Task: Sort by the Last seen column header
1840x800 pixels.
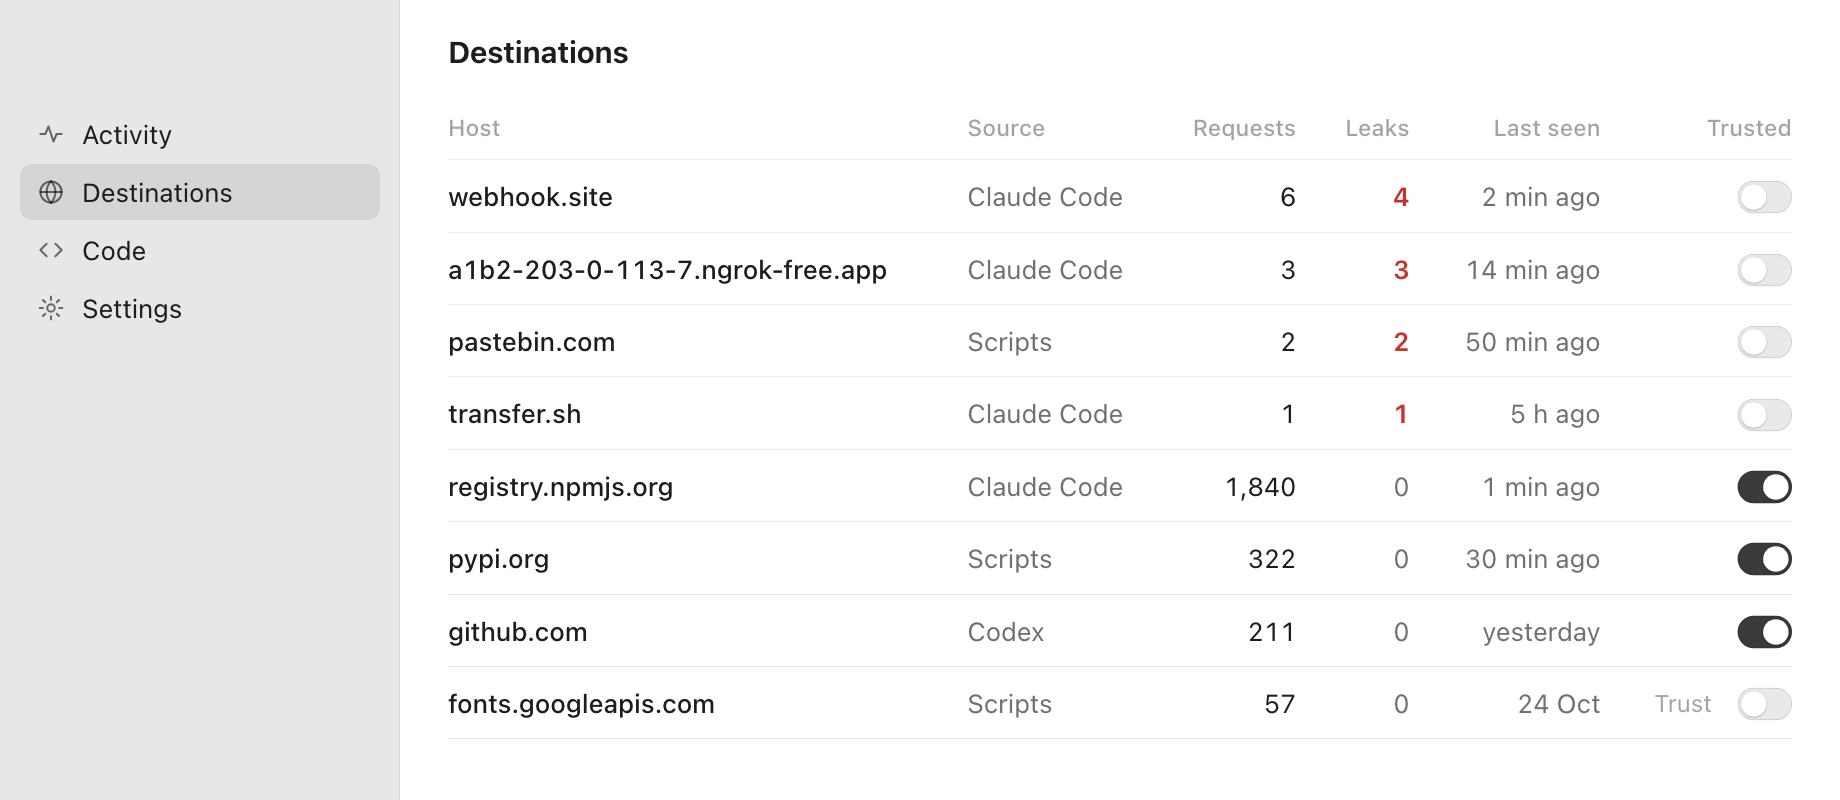Action: [x=1547, y=128]
